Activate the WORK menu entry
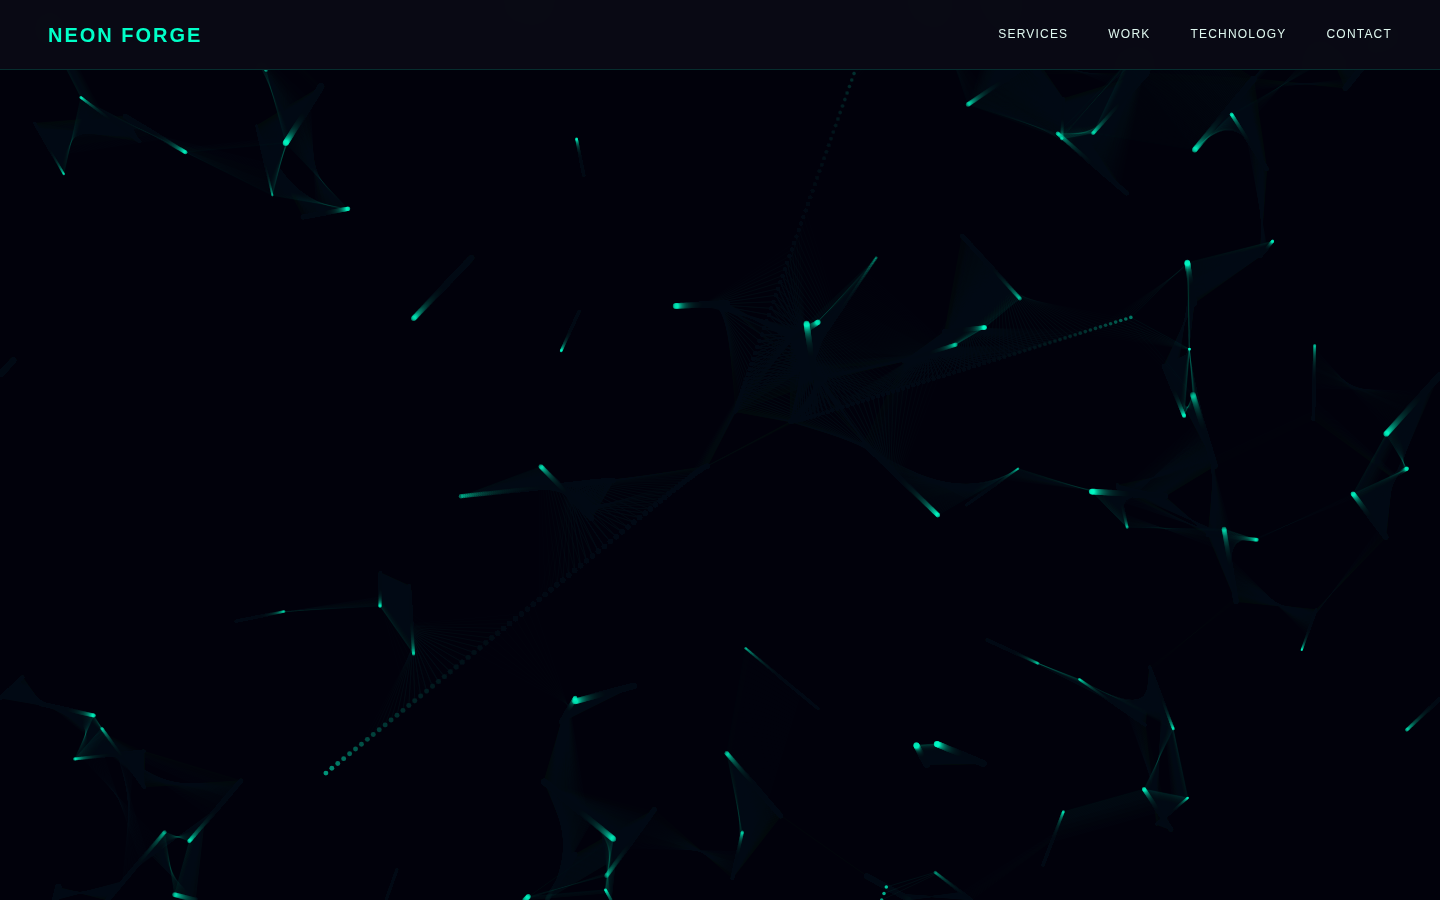 (x=1129, y=34)
